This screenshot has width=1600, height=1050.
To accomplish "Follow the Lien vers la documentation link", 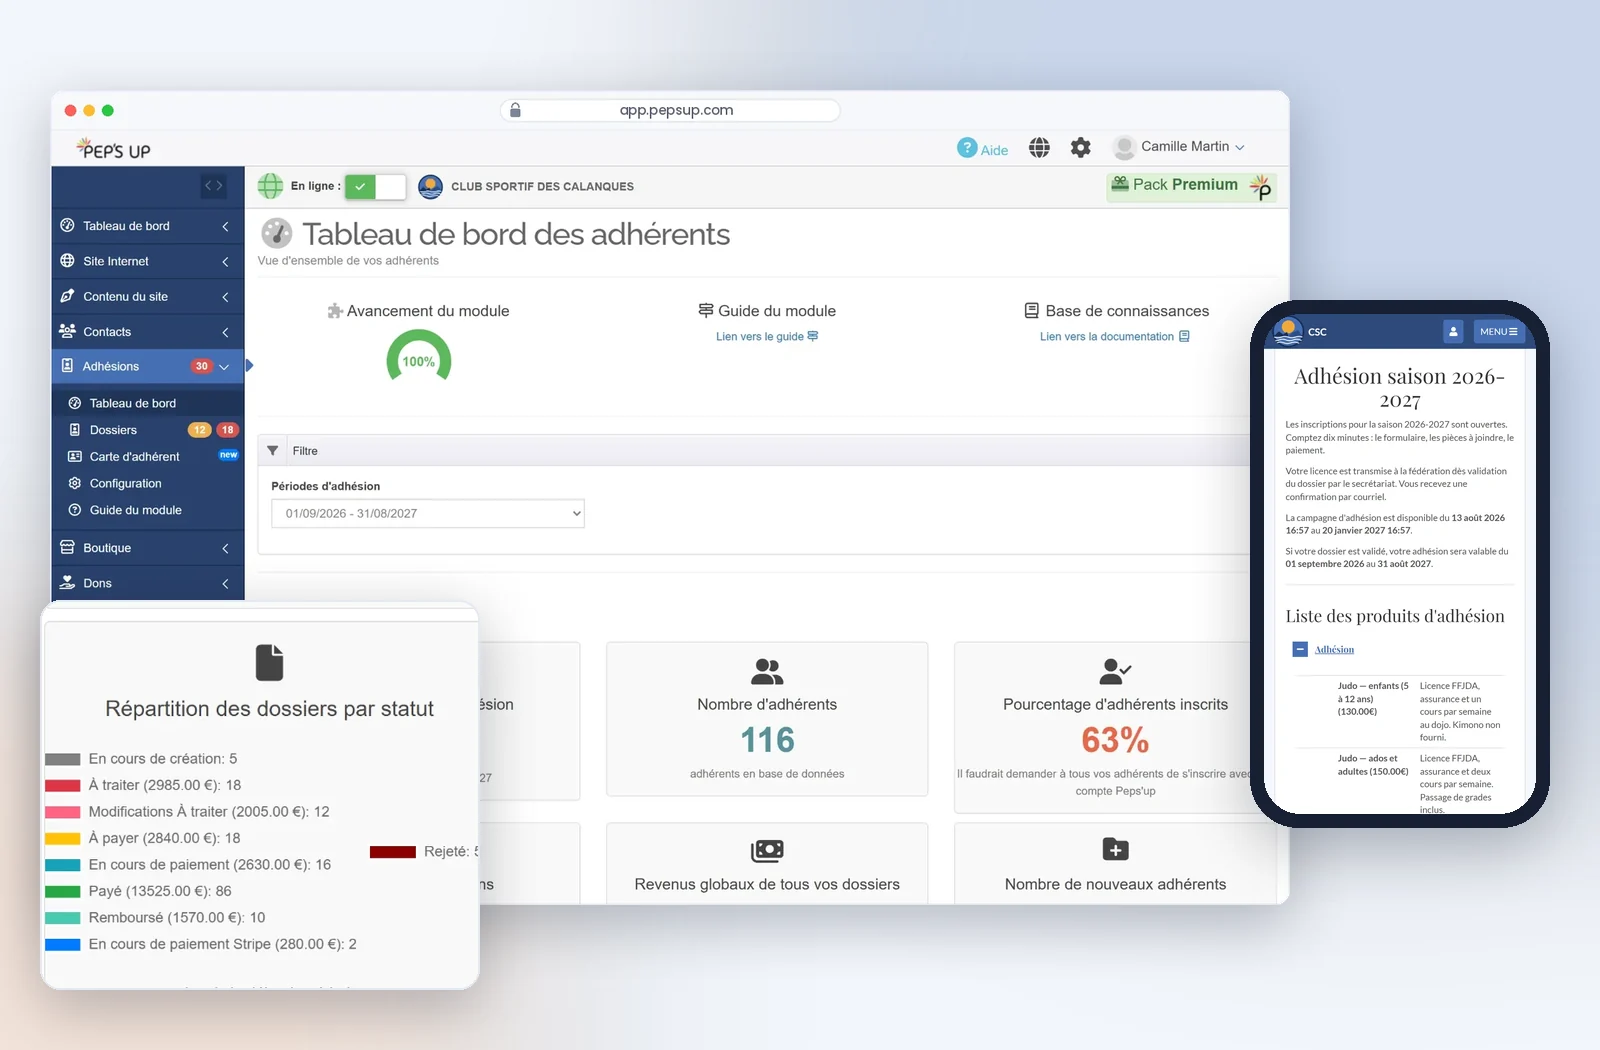I will 1115,337.
